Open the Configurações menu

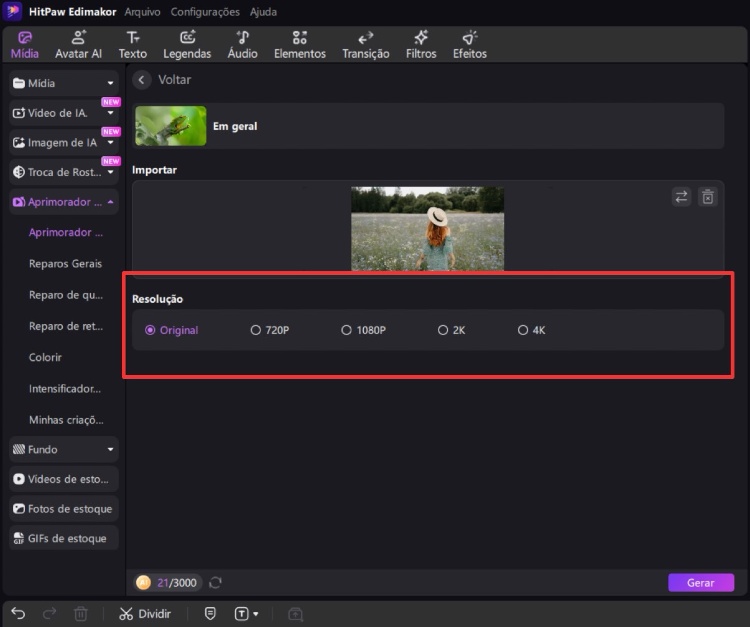coord(205,12)
